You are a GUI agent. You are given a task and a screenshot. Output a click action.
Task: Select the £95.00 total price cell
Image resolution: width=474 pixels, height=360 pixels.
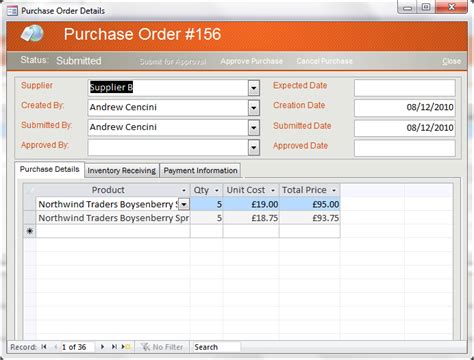[310, 204]
